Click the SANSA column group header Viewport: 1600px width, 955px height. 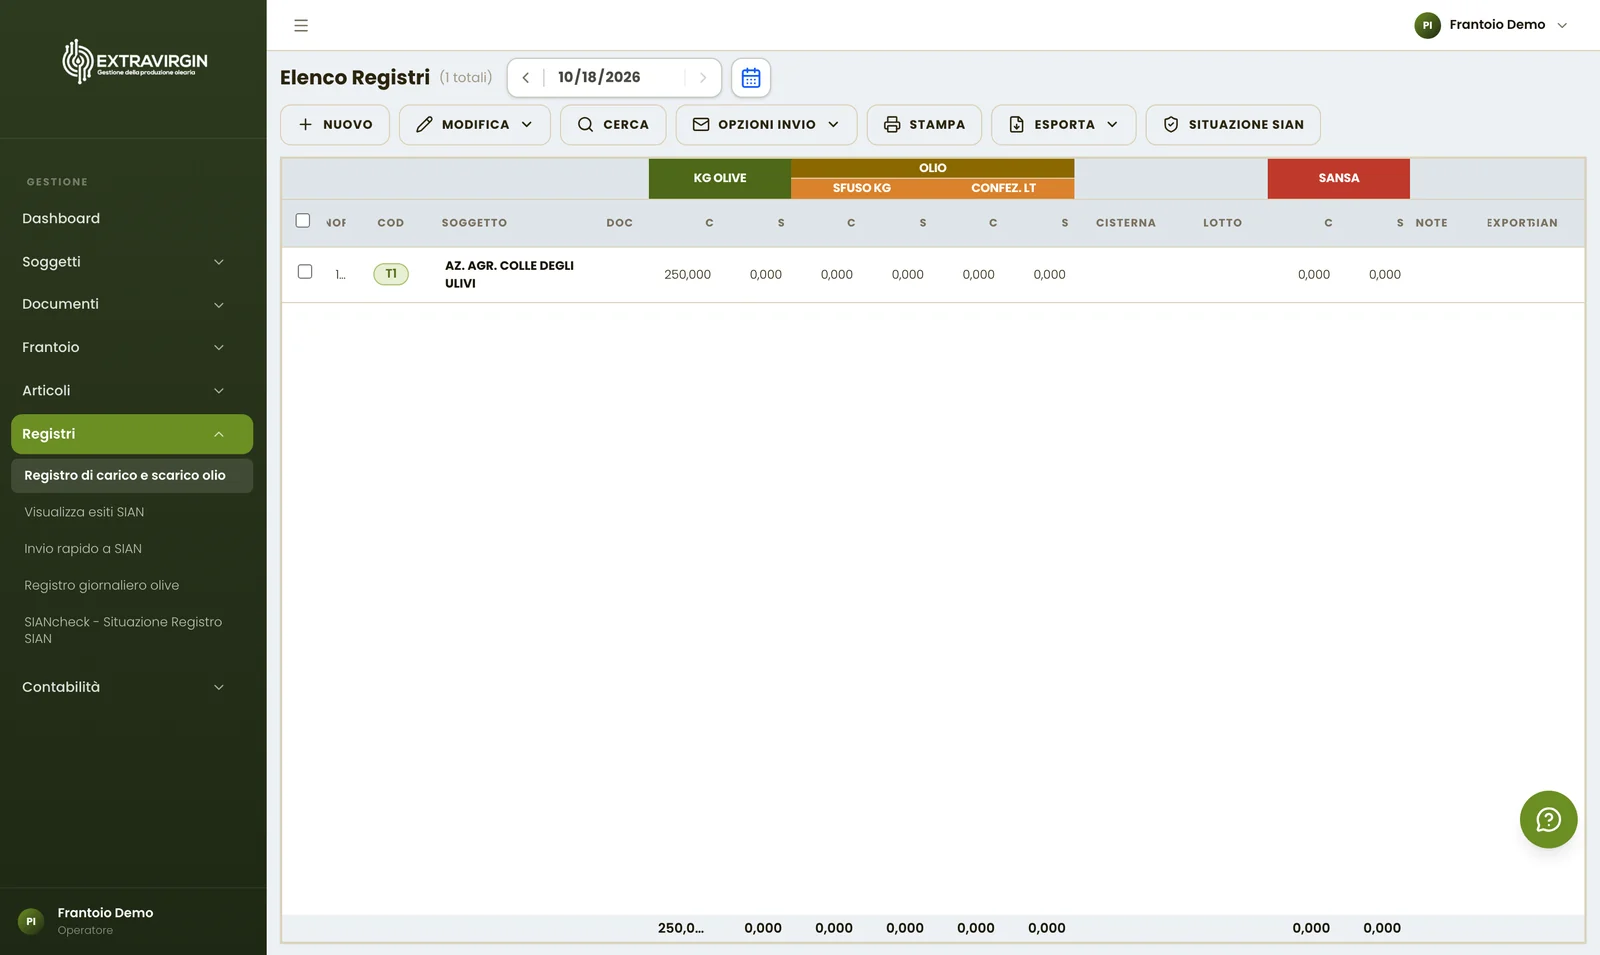1339,178
